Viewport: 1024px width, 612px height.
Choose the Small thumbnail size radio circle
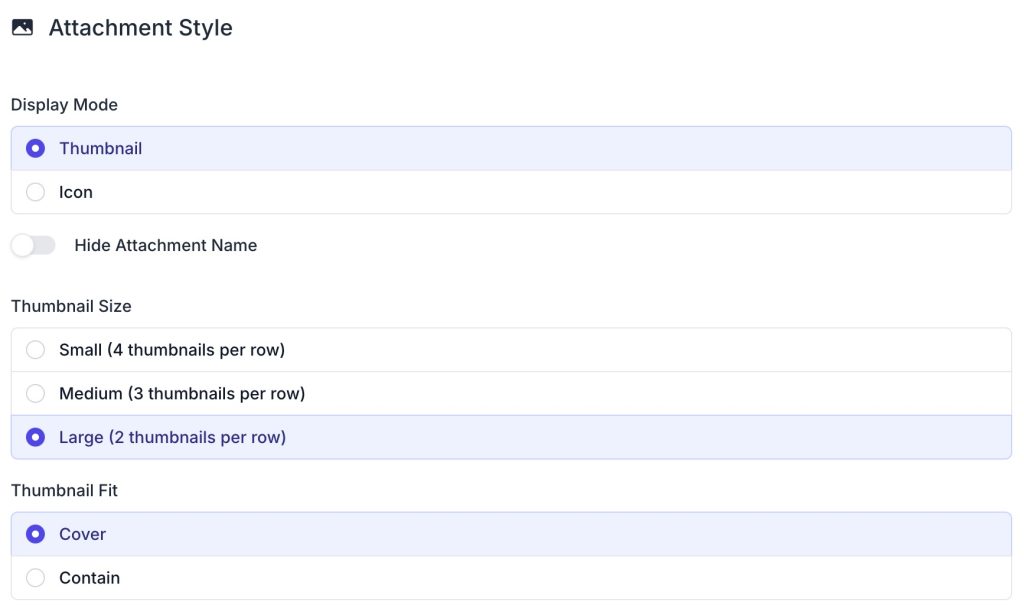35,350
